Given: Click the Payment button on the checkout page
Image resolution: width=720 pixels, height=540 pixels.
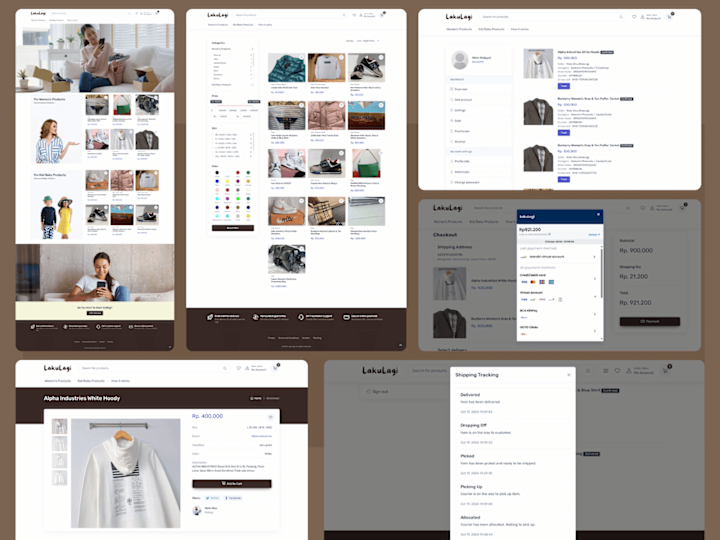Looking at the screenshot, I should pos(650,321).
